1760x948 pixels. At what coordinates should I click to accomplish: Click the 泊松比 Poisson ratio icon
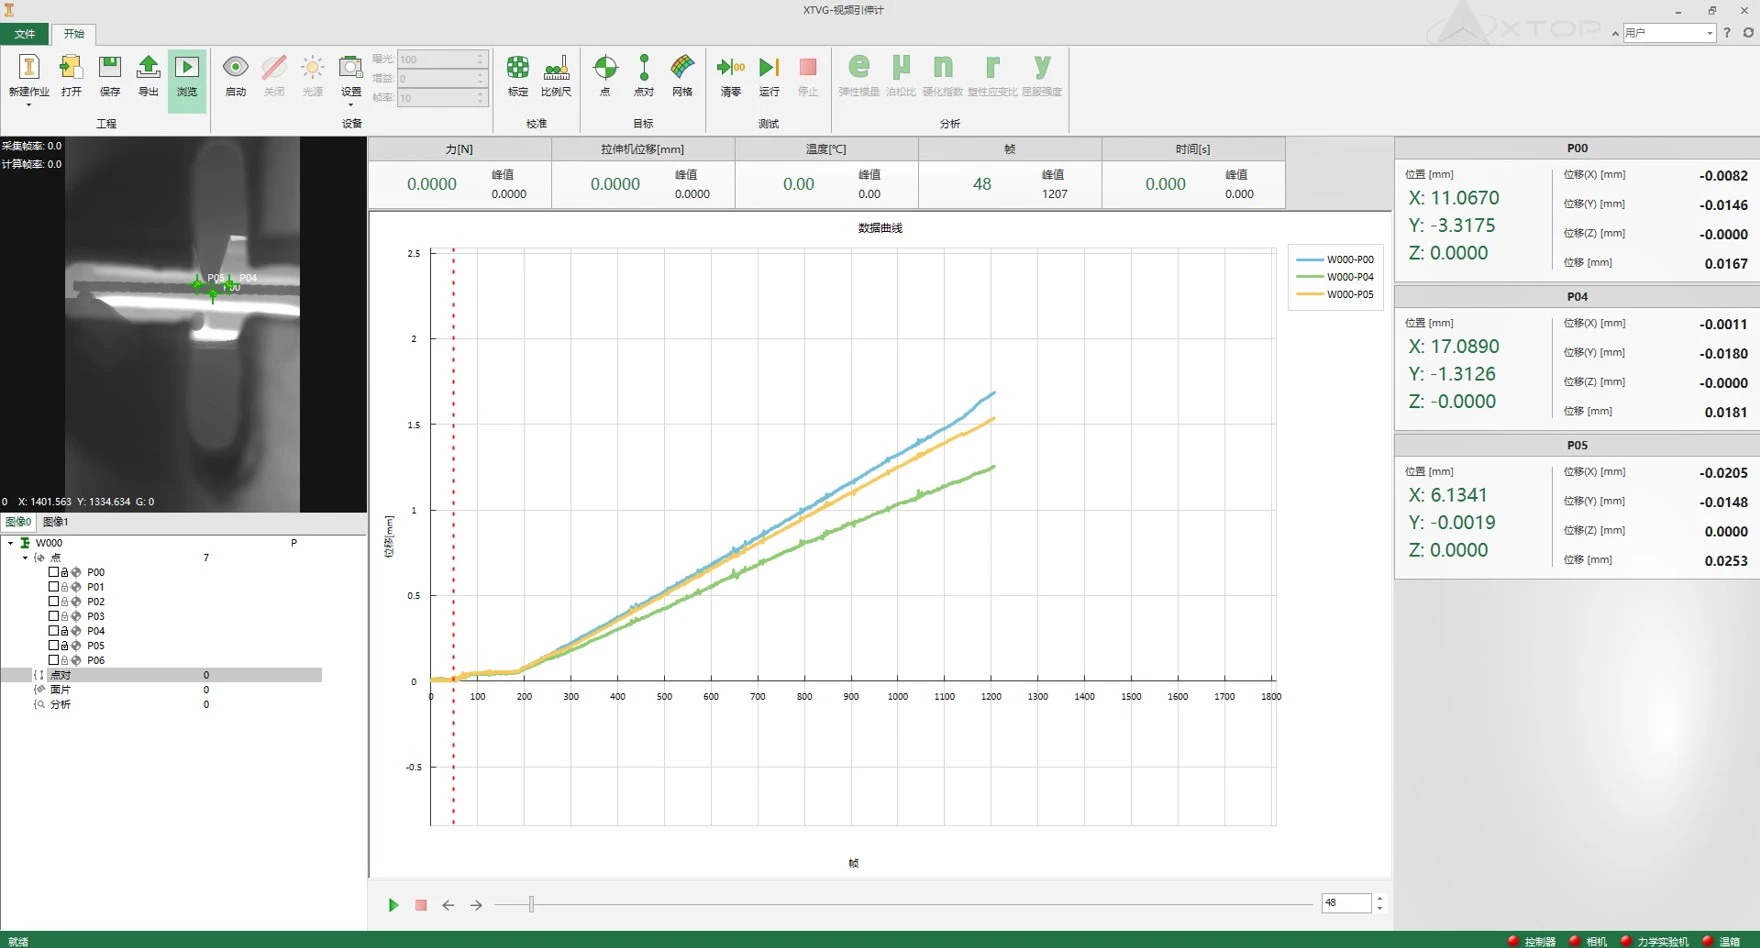point(901,67)
